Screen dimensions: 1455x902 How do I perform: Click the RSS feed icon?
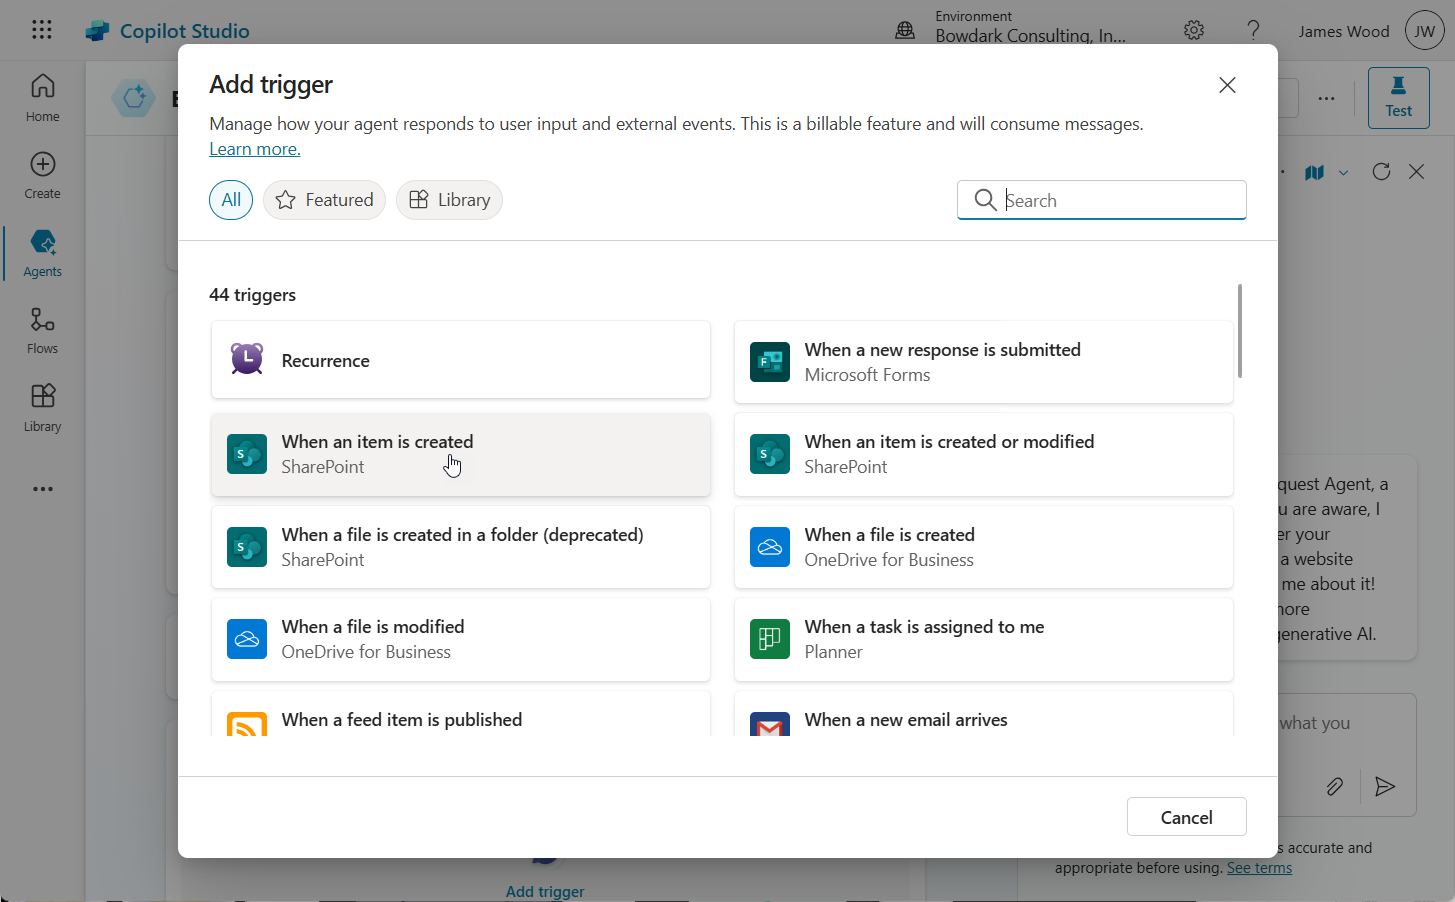[247, 724]
